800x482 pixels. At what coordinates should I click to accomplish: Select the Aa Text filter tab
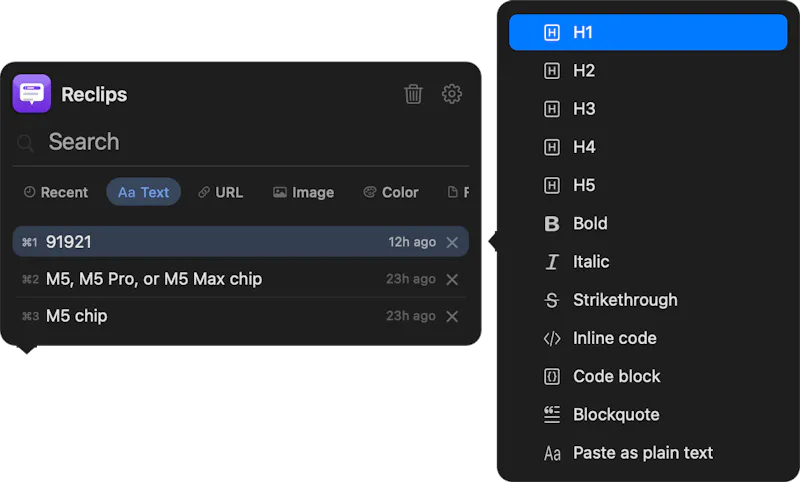point(143,192)
